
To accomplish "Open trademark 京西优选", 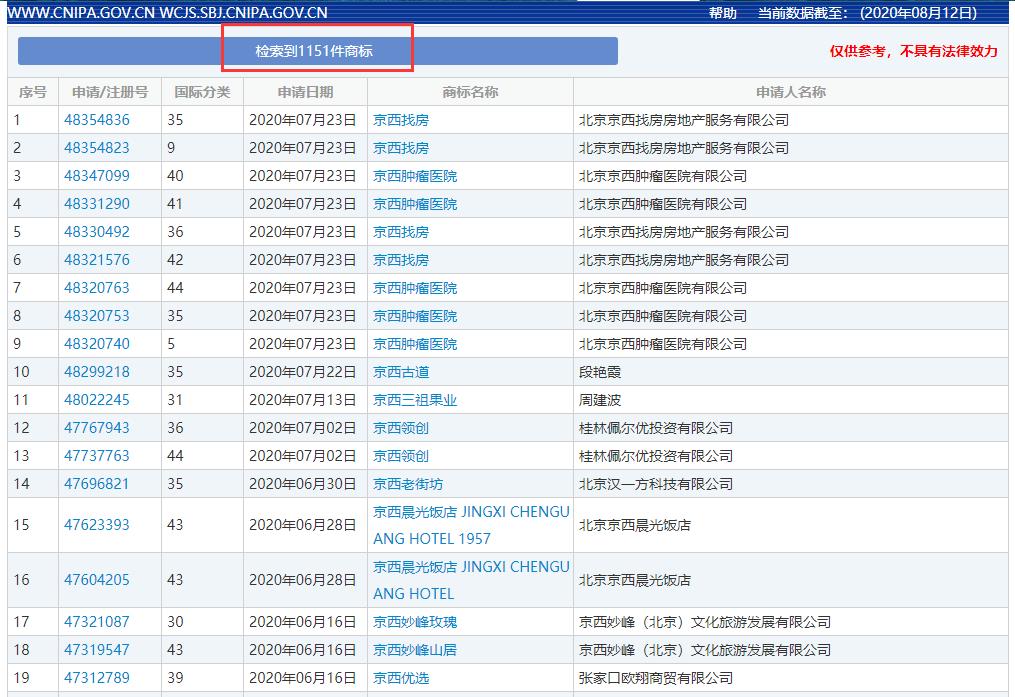I will click(x=401, y=678).
